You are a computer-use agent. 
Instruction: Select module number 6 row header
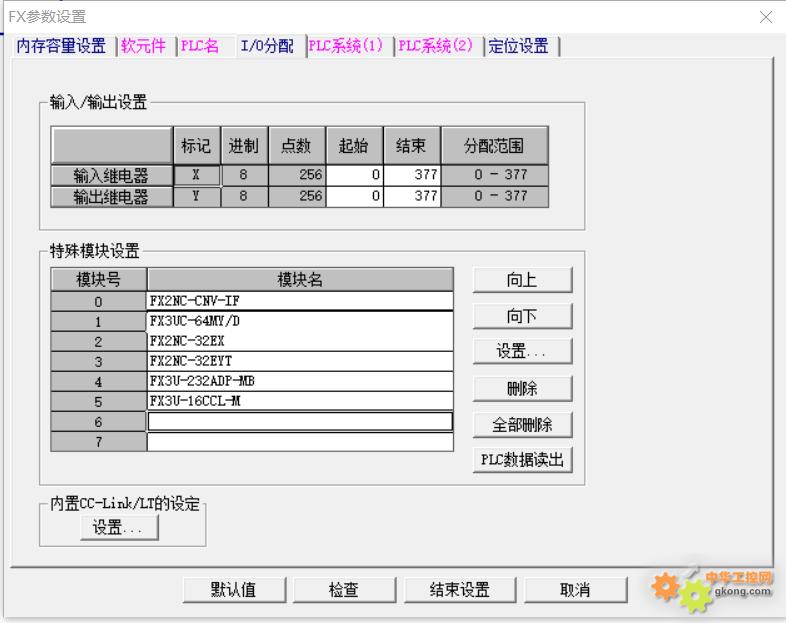pyautogui.click(x=98, y=422)
